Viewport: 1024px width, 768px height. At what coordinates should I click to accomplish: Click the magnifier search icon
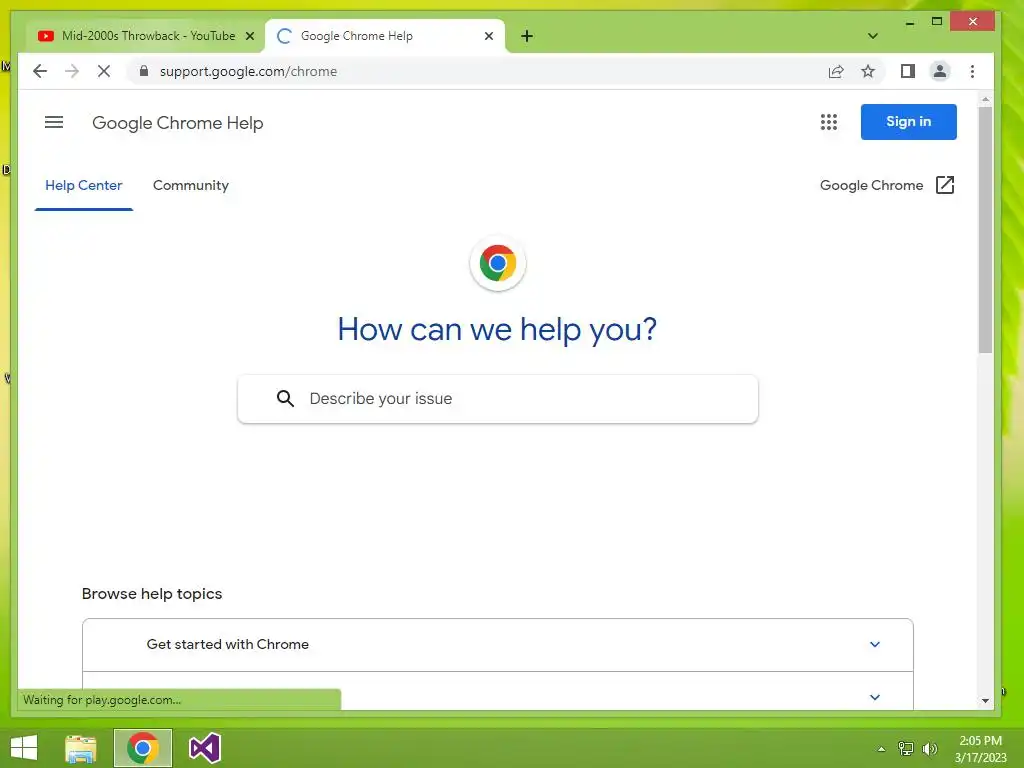pyautogui.click(x=285, y=398)
